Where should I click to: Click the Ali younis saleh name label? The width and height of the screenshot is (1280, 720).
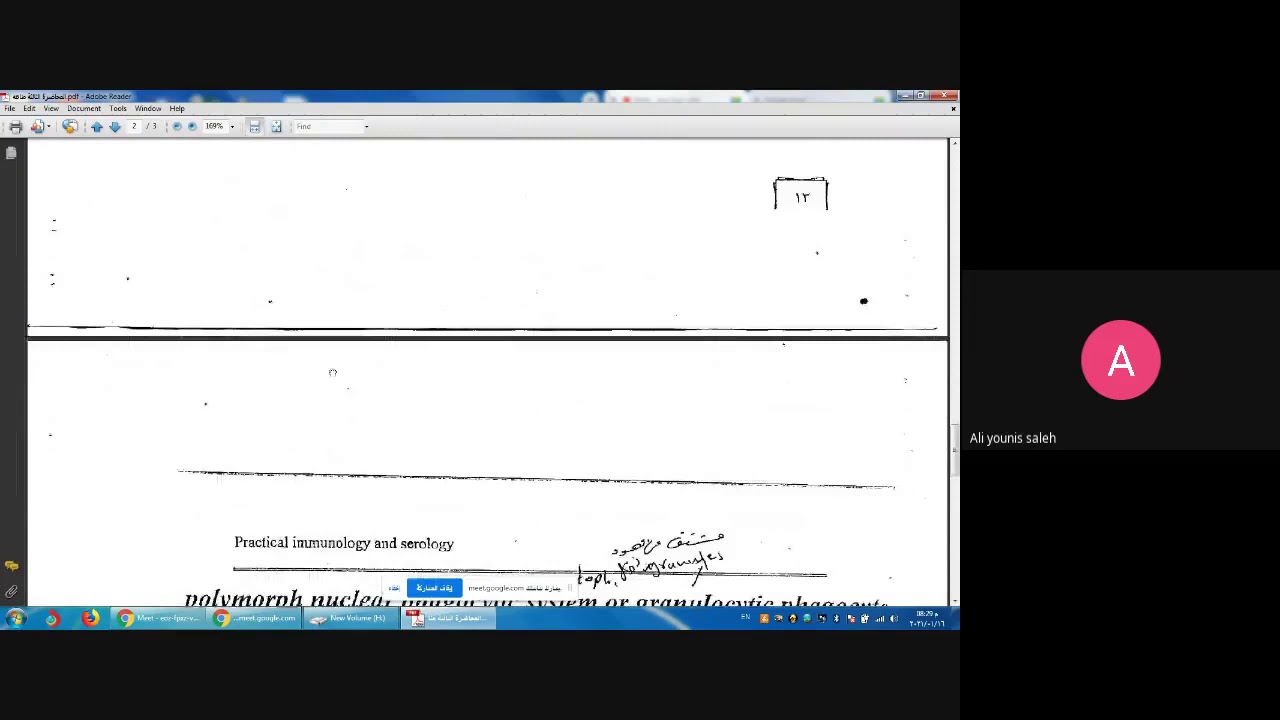pyautogui.click(x=1012, y=438)
